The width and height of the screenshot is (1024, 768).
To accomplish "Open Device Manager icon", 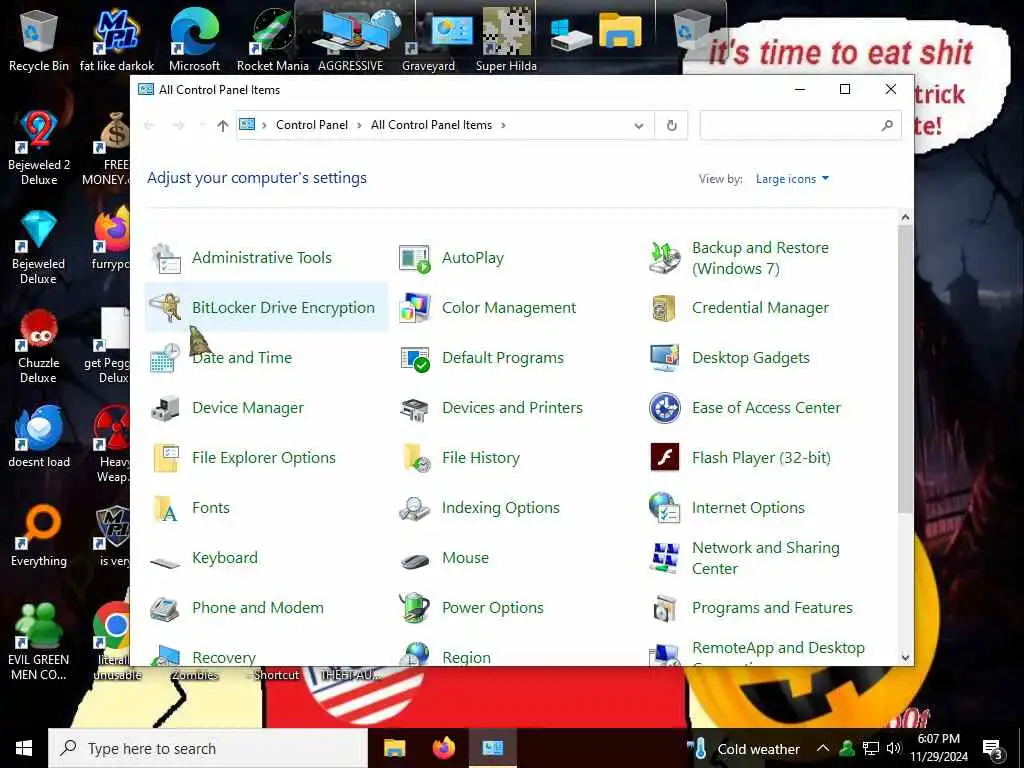I will (x=166, y=408).
